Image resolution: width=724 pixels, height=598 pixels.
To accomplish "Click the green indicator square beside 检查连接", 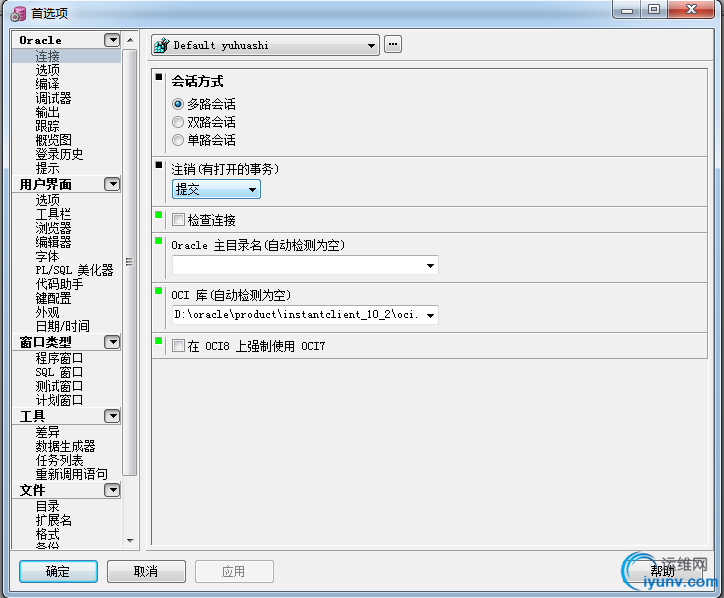I will point(159,215).
